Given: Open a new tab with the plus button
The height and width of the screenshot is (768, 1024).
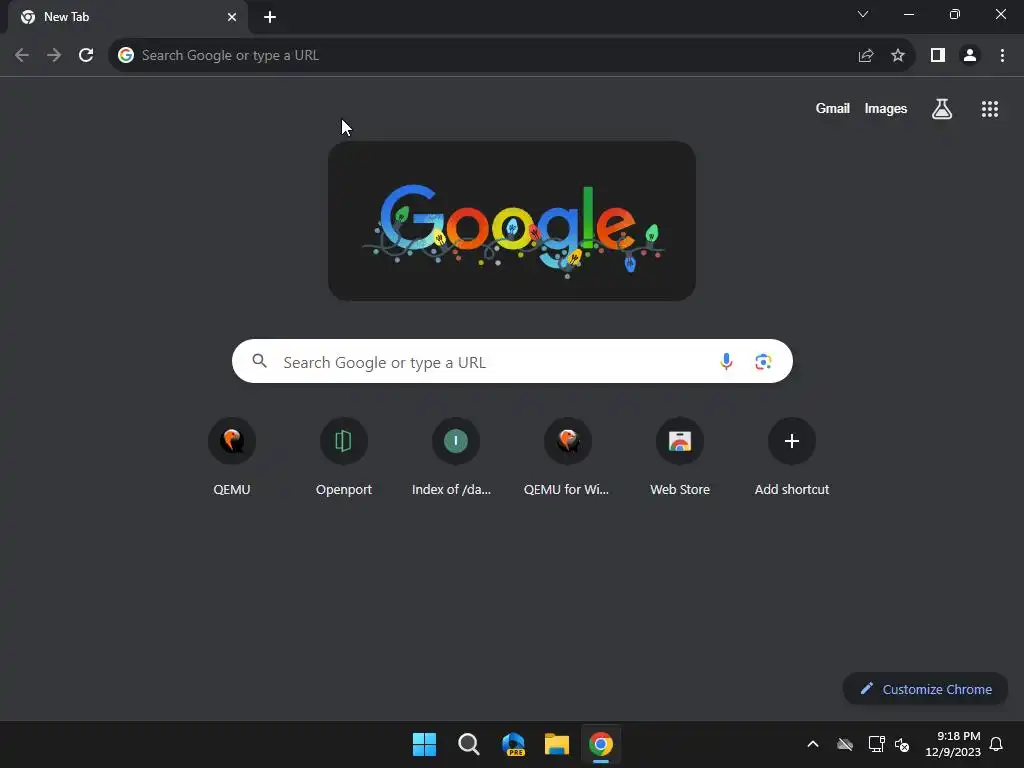Looking at the screenshot, I should (x=270, y=17).
